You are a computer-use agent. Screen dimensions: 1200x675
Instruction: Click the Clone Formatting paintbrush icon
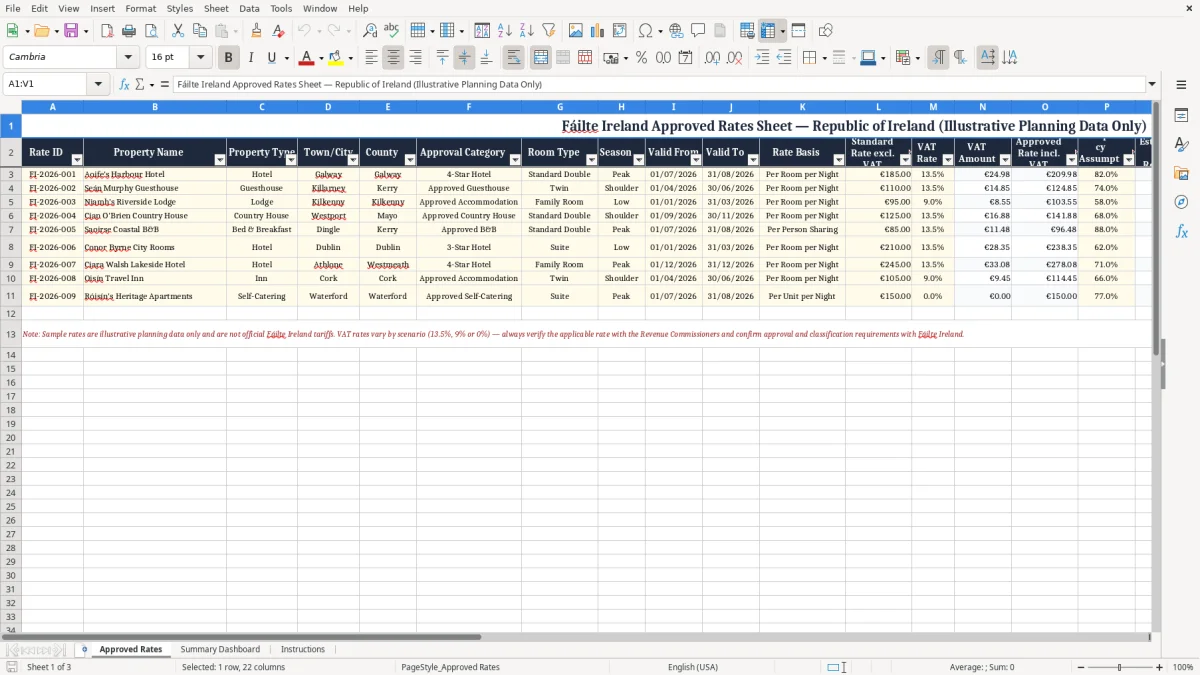coord(257,31)
